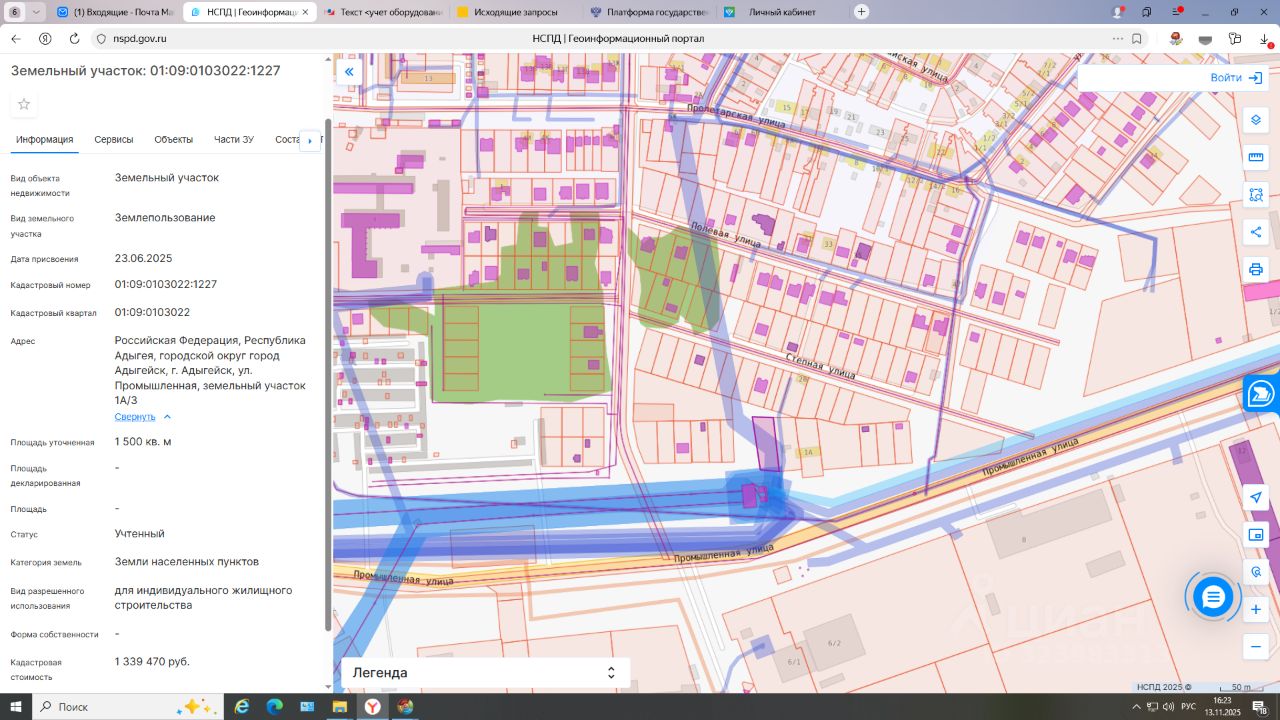Select the ruler measurement tool
The height and width of the screenshot is (720, 1280).
click(1256, 157)
